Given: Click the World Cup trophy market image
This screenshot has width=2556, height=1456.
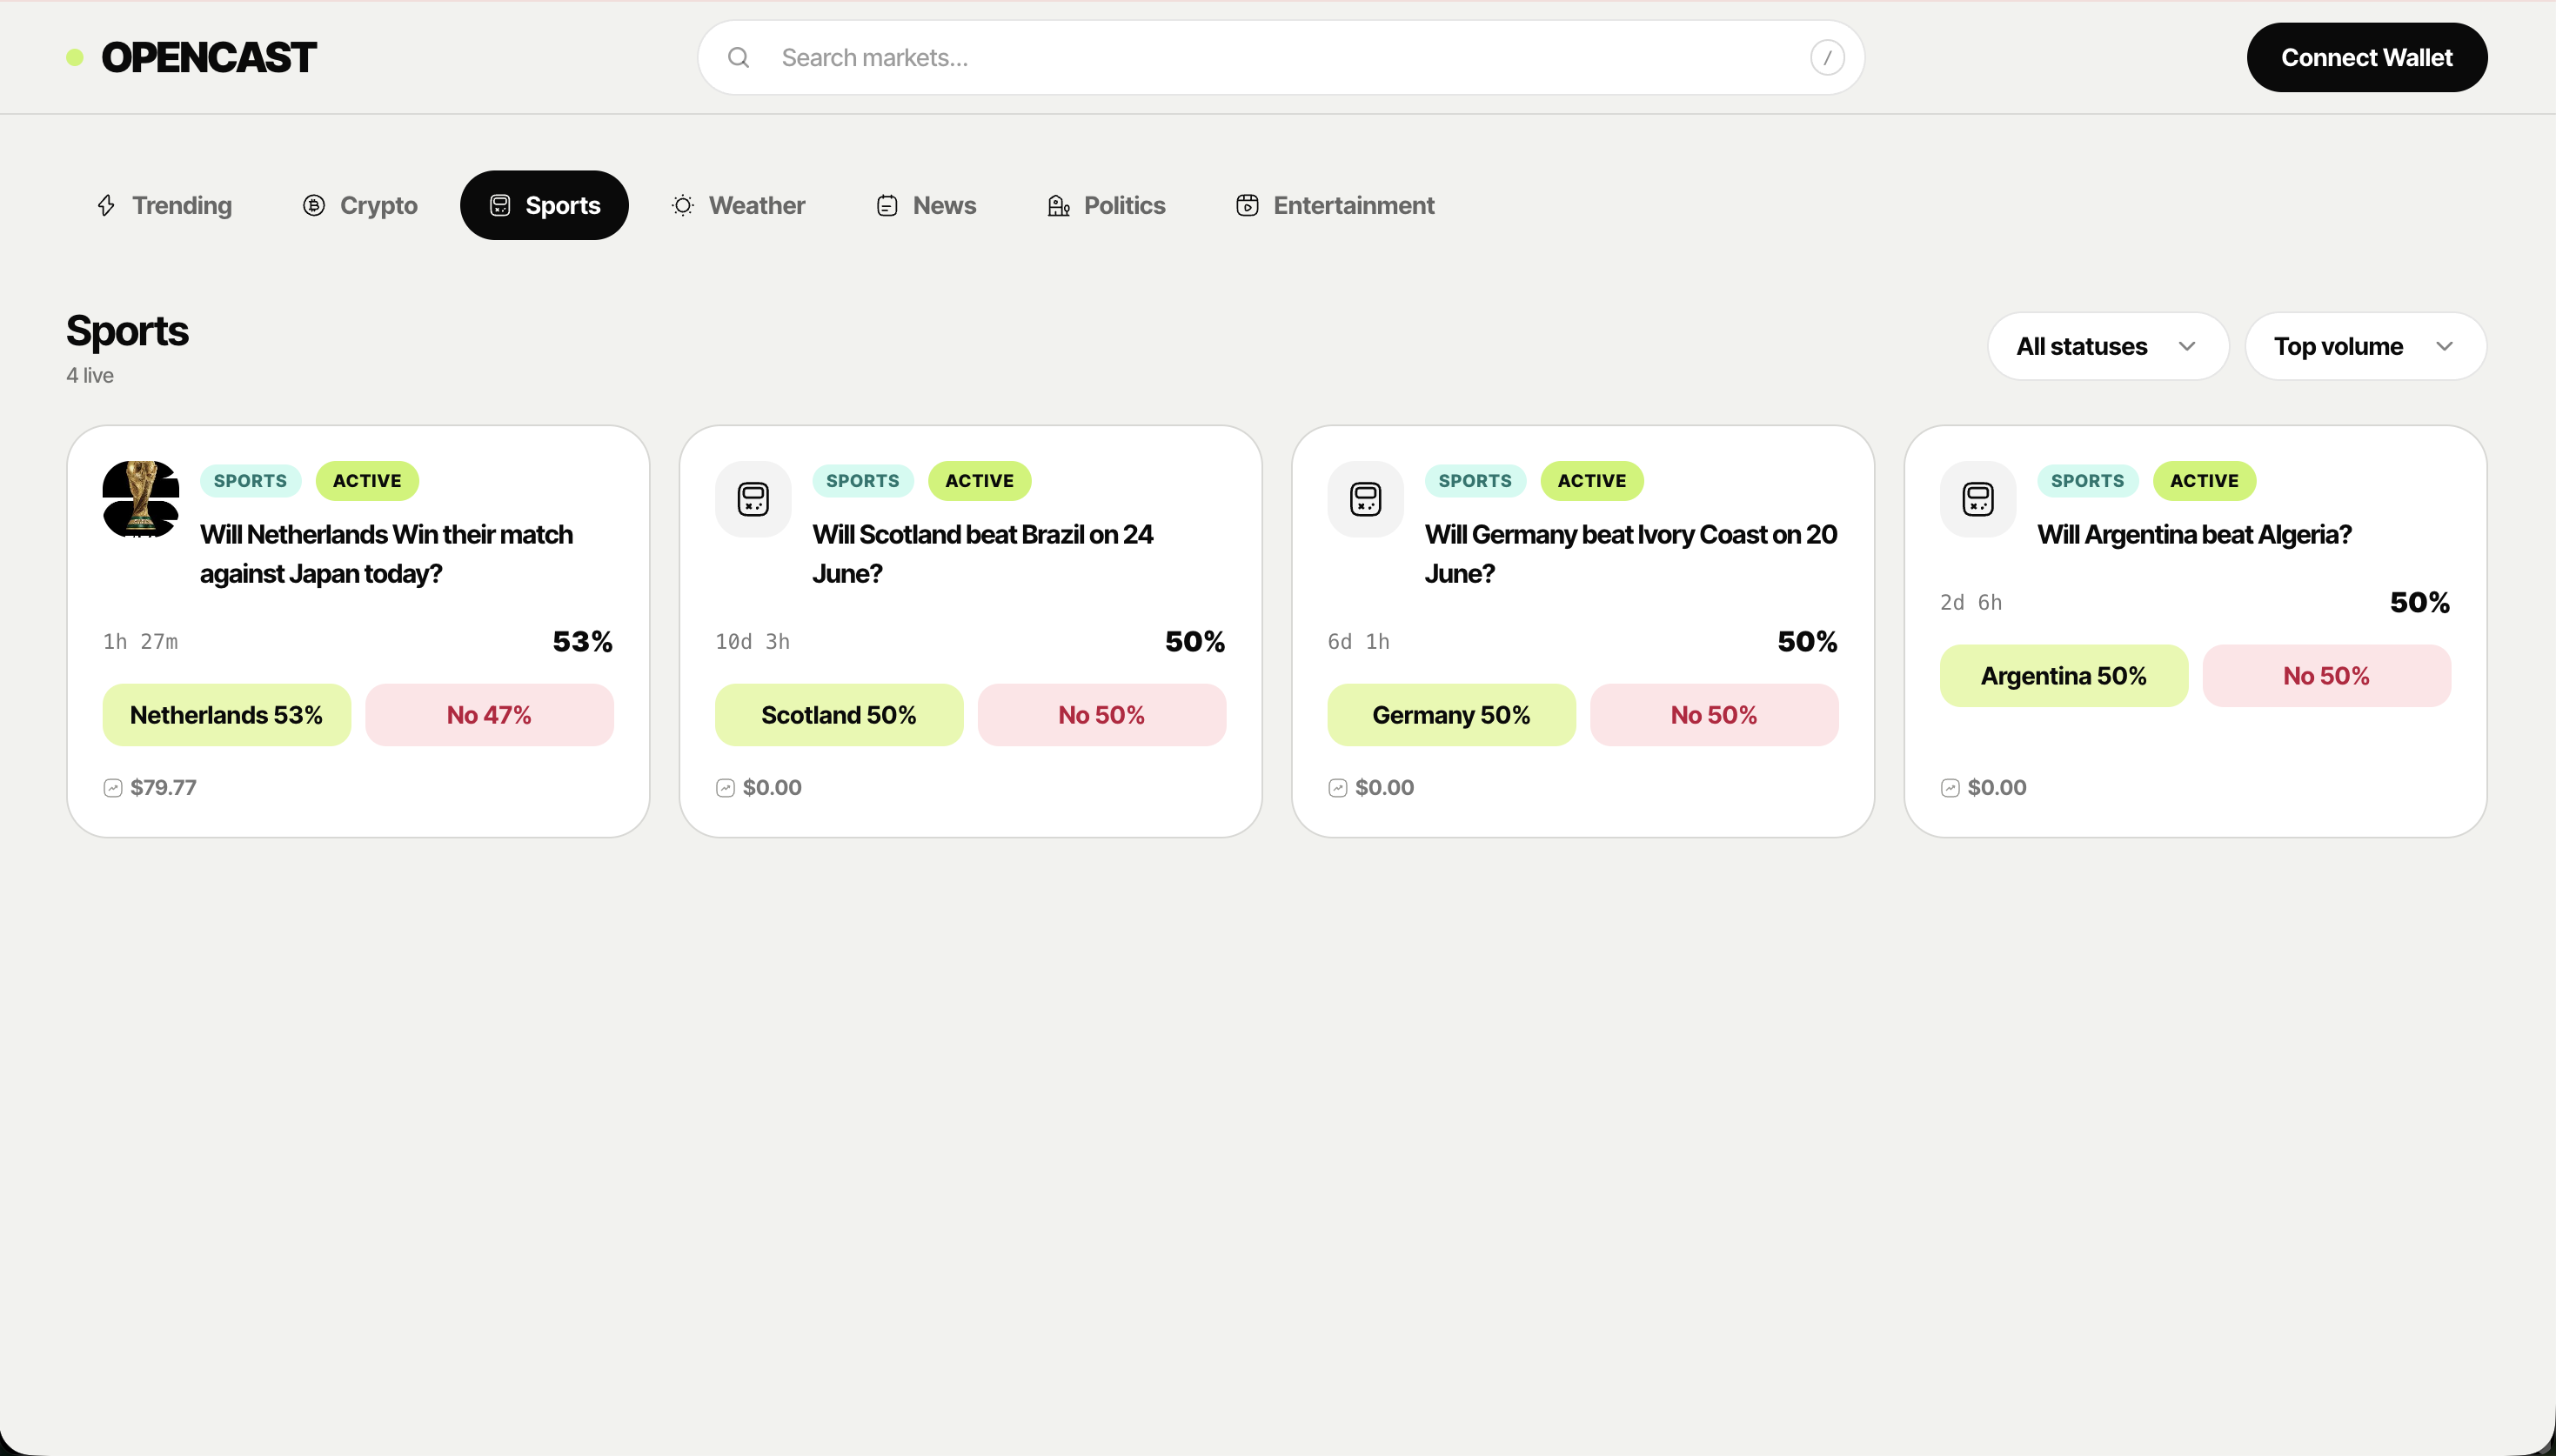Looking at the screenshot, I should (141, 499).
